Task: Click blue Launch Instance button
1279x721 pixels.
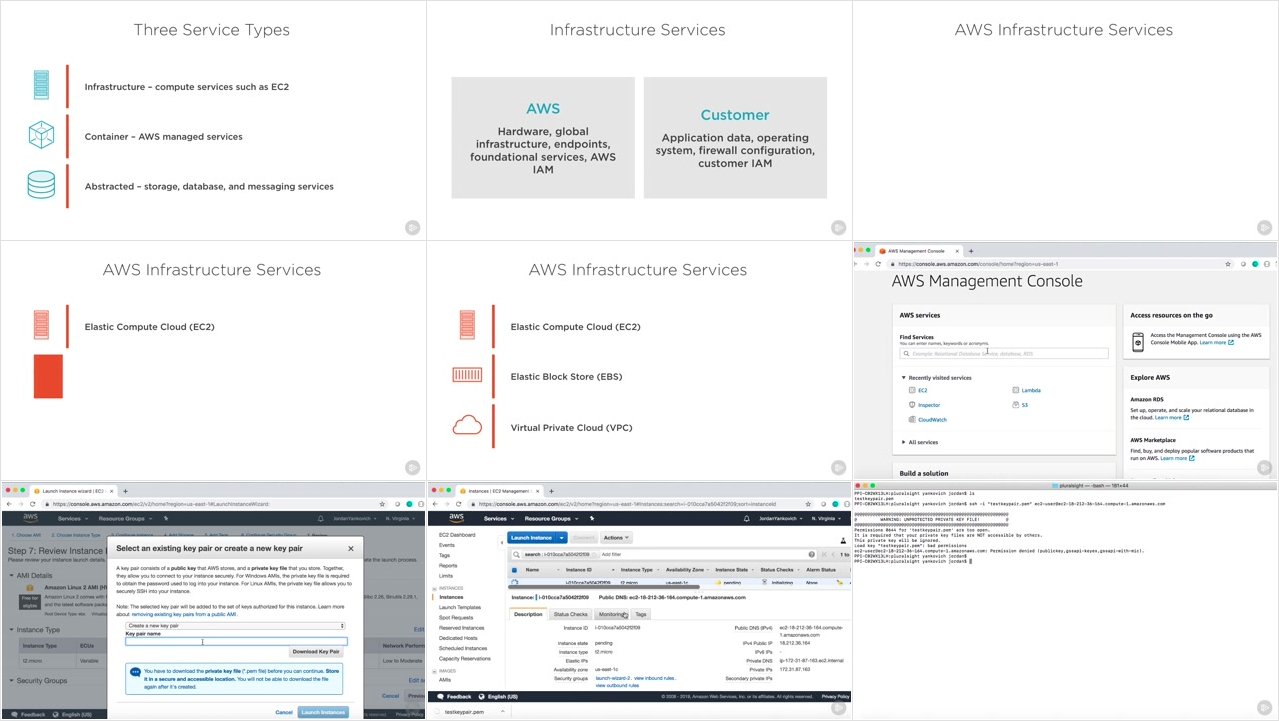Action: click(532, 537)
